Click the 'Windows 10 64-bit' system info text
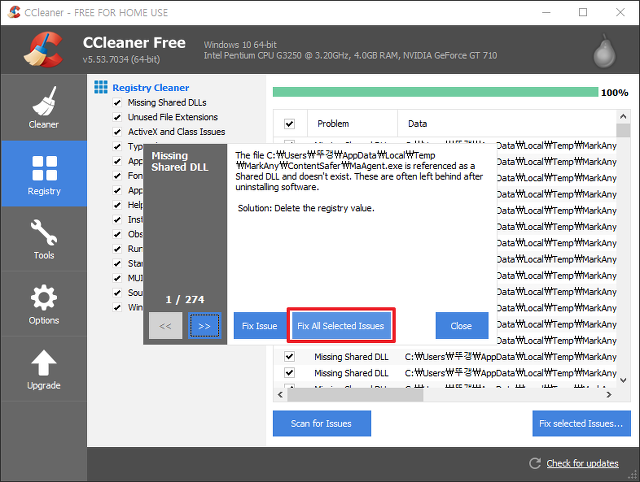 click(240, 44)
